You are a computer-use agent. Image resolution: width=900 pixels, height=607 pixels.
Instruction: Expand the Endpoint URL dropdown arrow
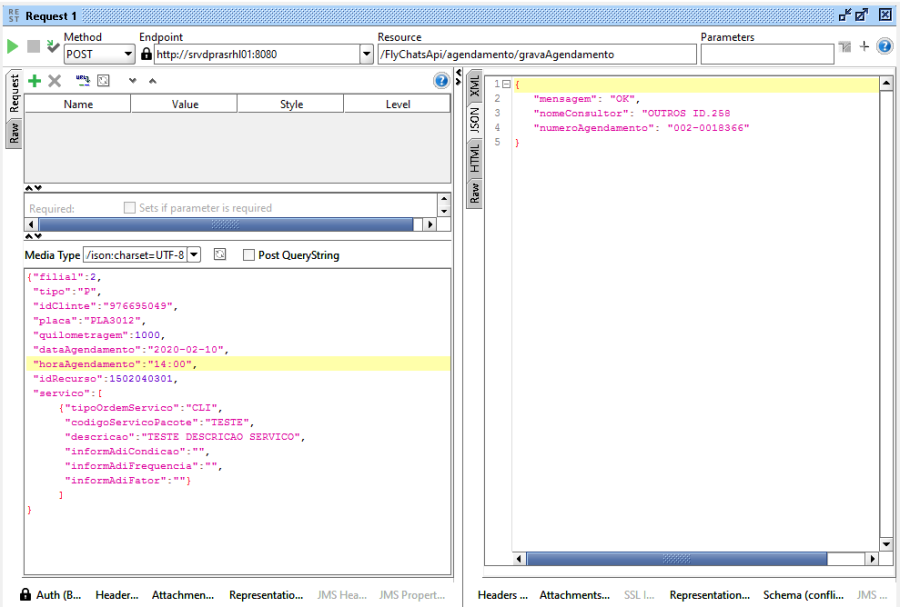[x=366, y=54]
